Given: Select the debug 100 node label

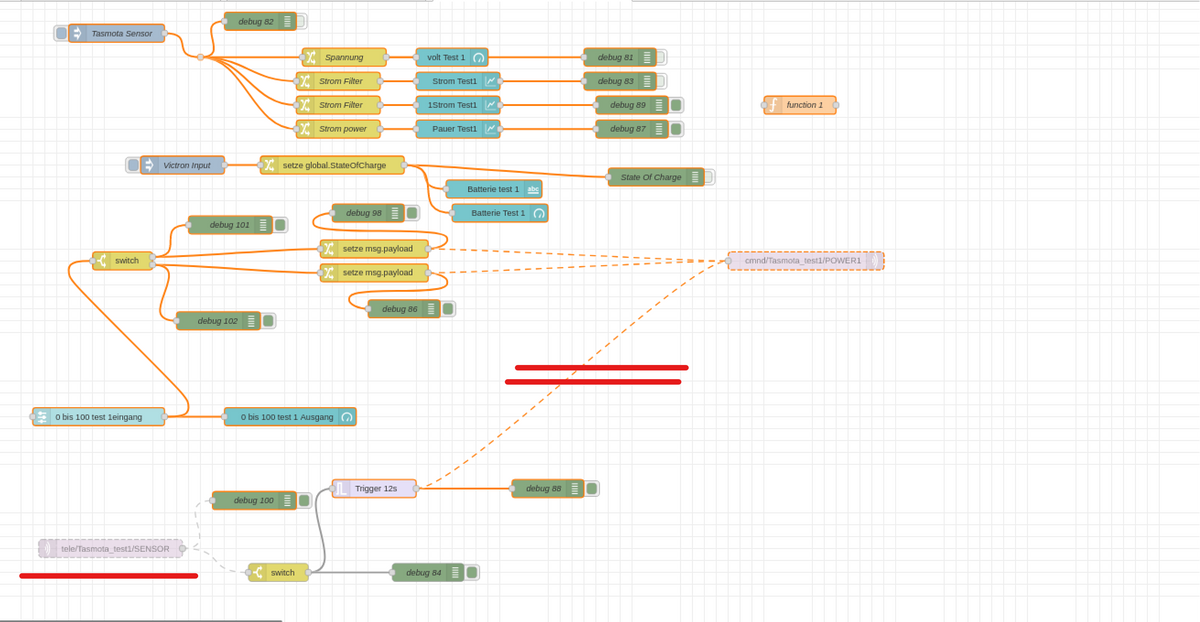Looking at the screenshot, I should pyautogui.click(x=254, y=501).
